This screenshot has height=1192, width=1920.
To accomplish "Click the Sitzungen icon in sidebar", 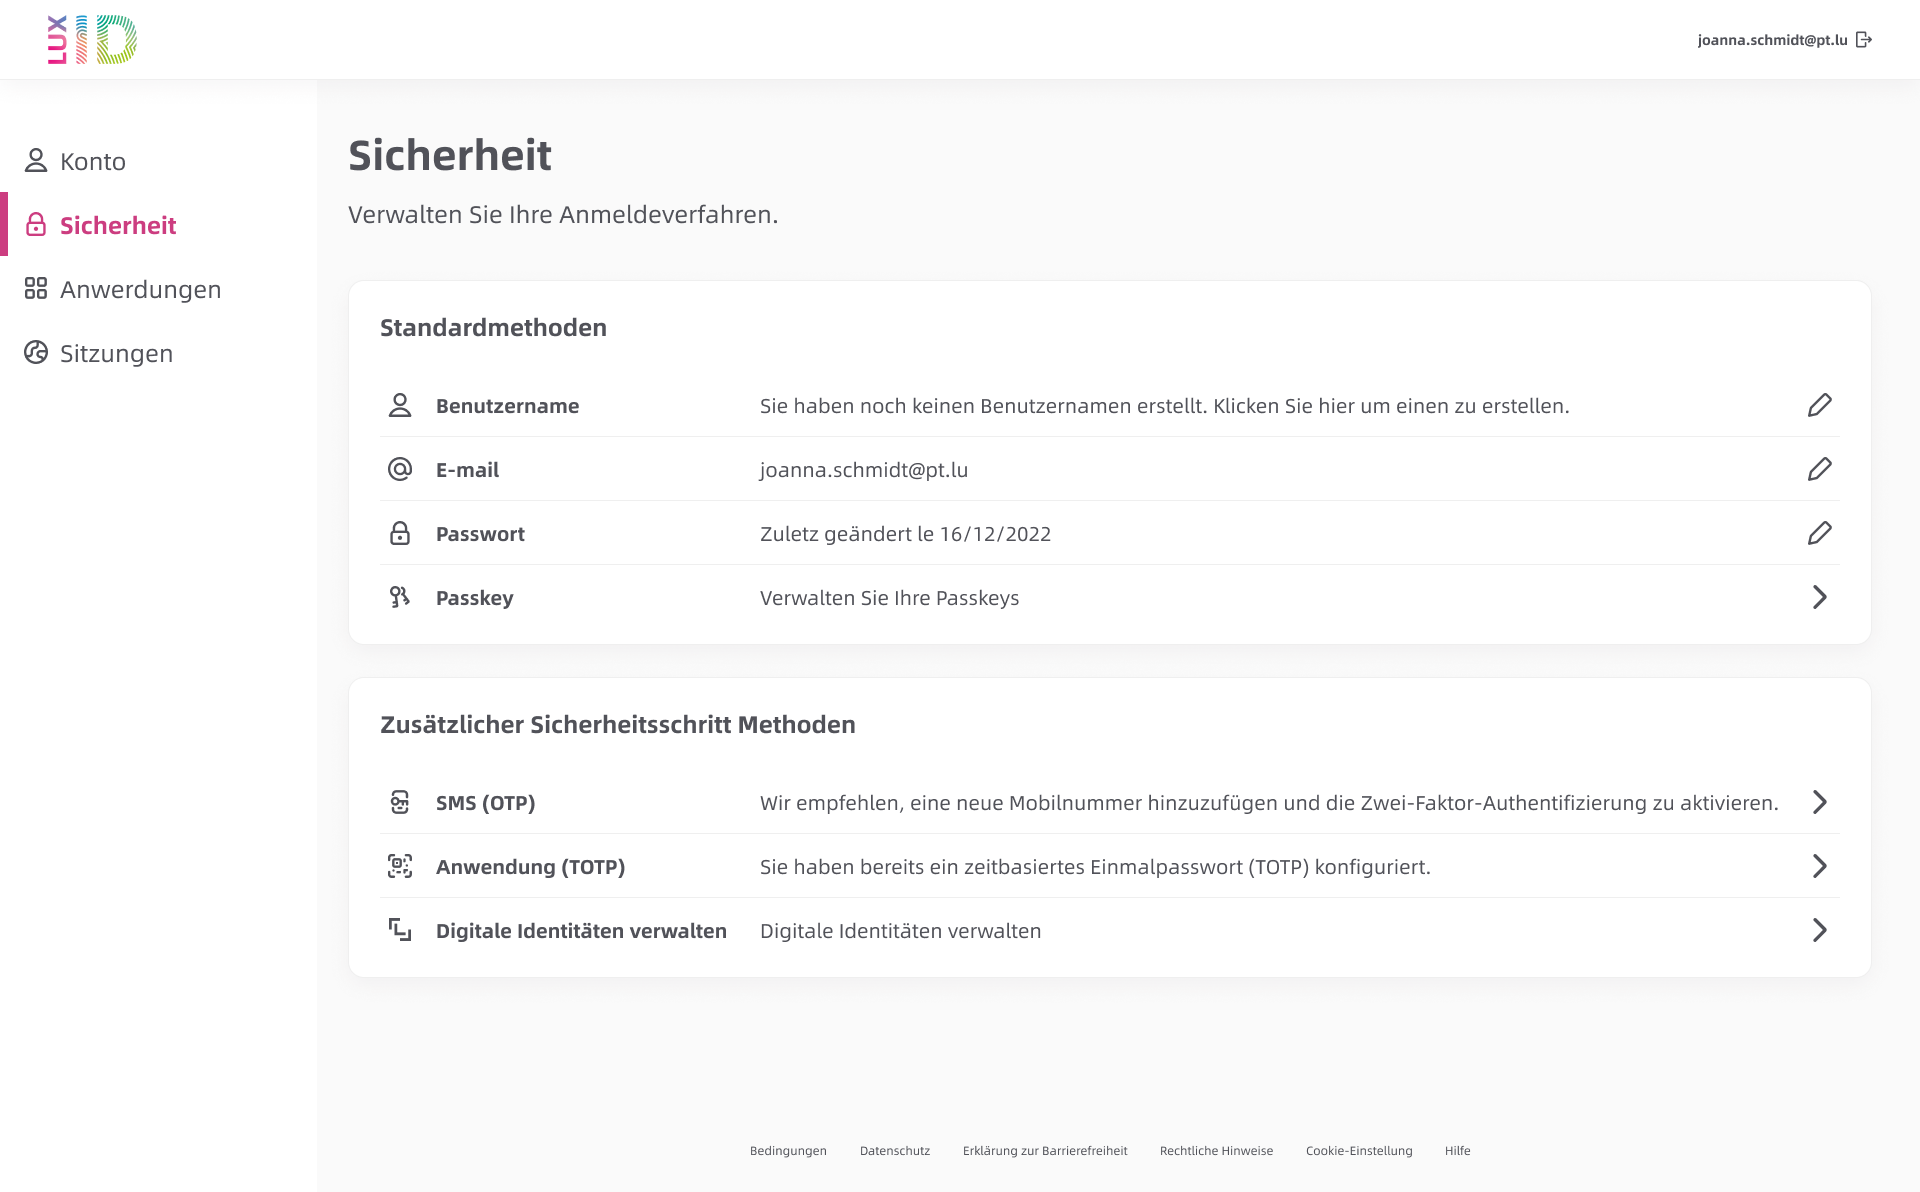I will (x=36, y=353).
